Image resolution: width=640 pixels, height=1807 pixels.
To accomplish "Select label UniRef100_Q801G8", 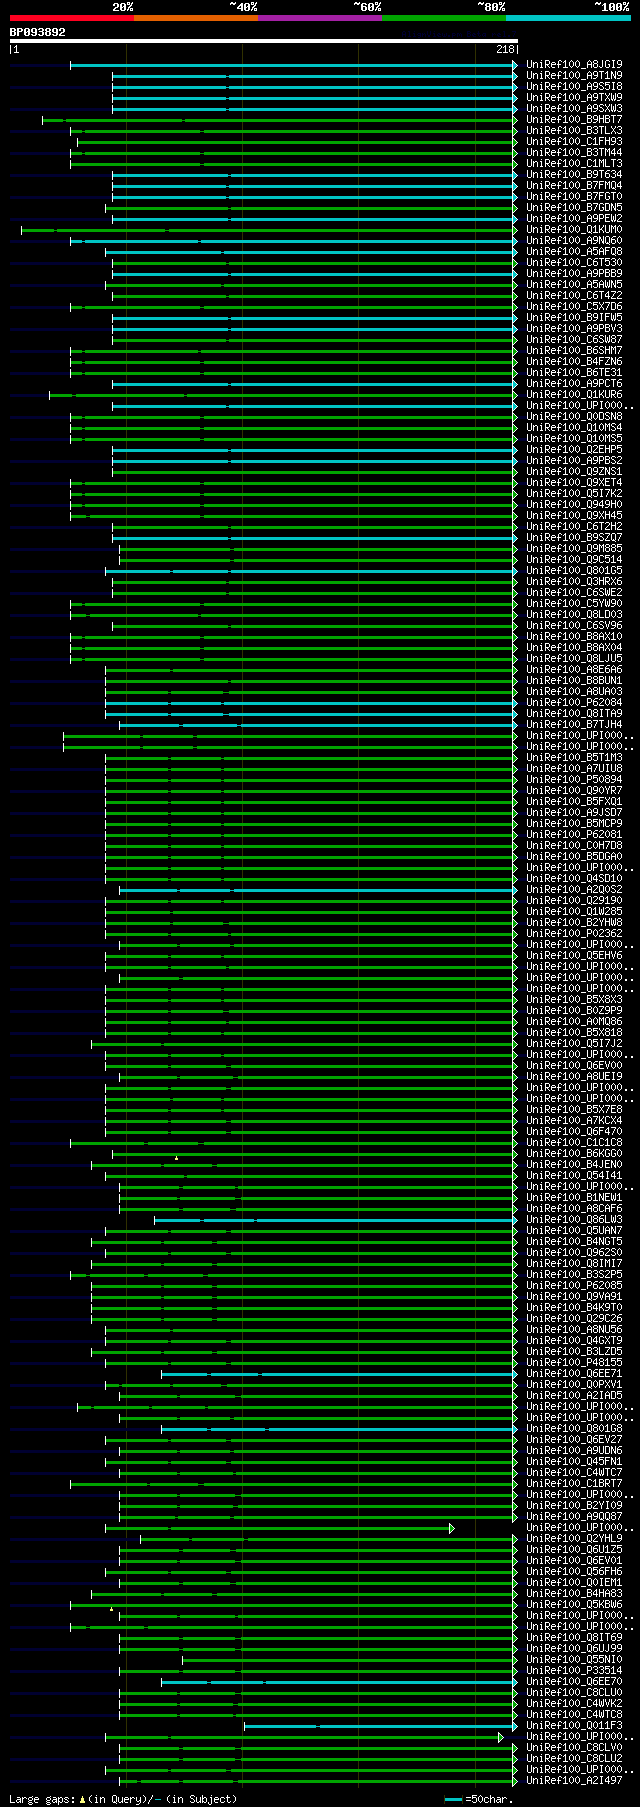I will [x=574, y=1429].
